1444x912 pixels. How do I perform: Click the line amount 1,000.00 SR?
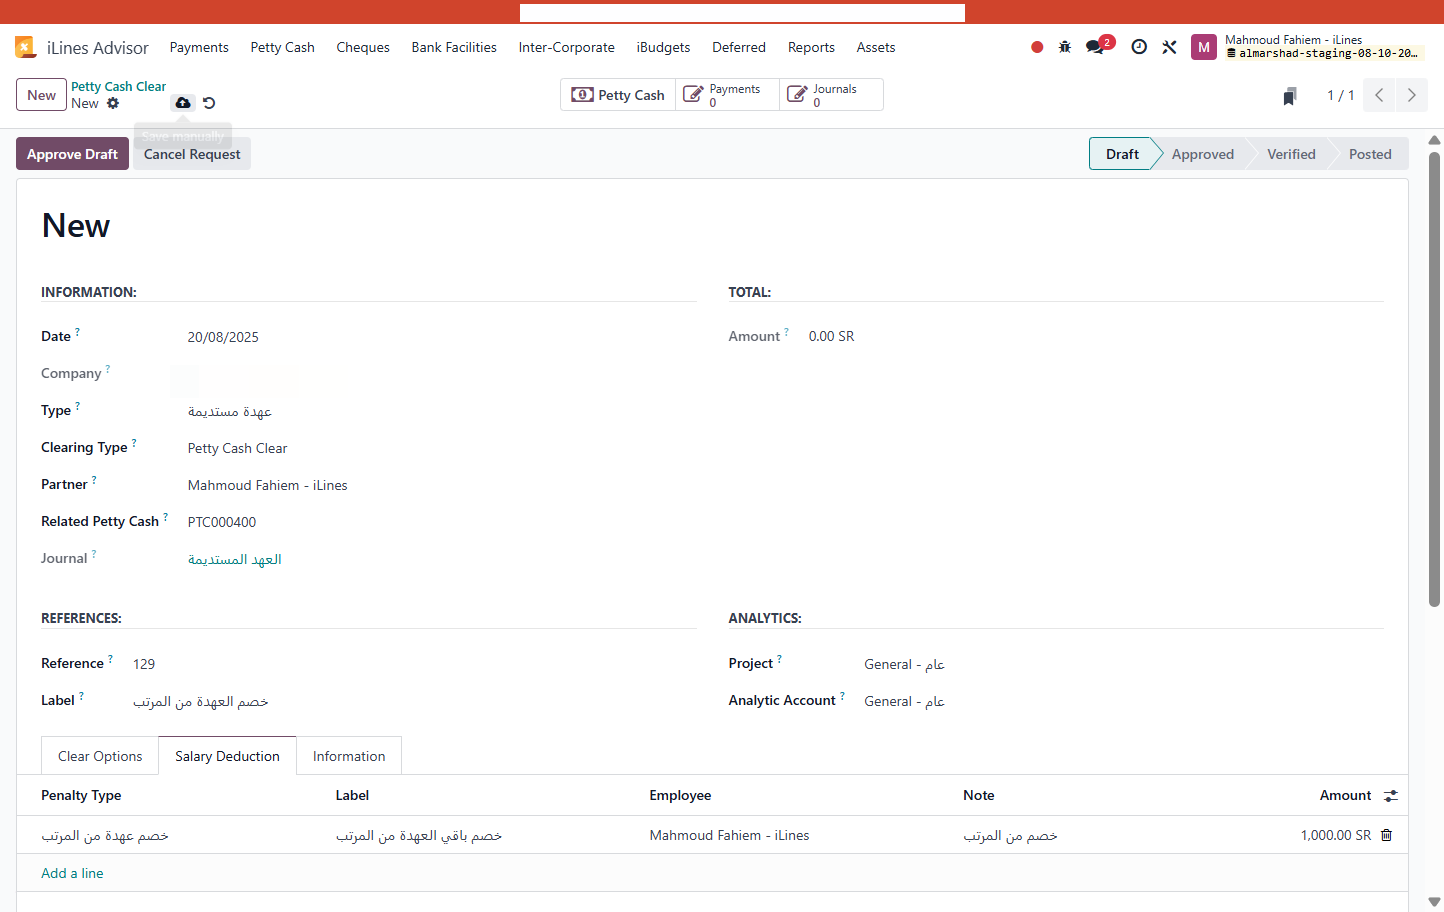point(1335,835)
